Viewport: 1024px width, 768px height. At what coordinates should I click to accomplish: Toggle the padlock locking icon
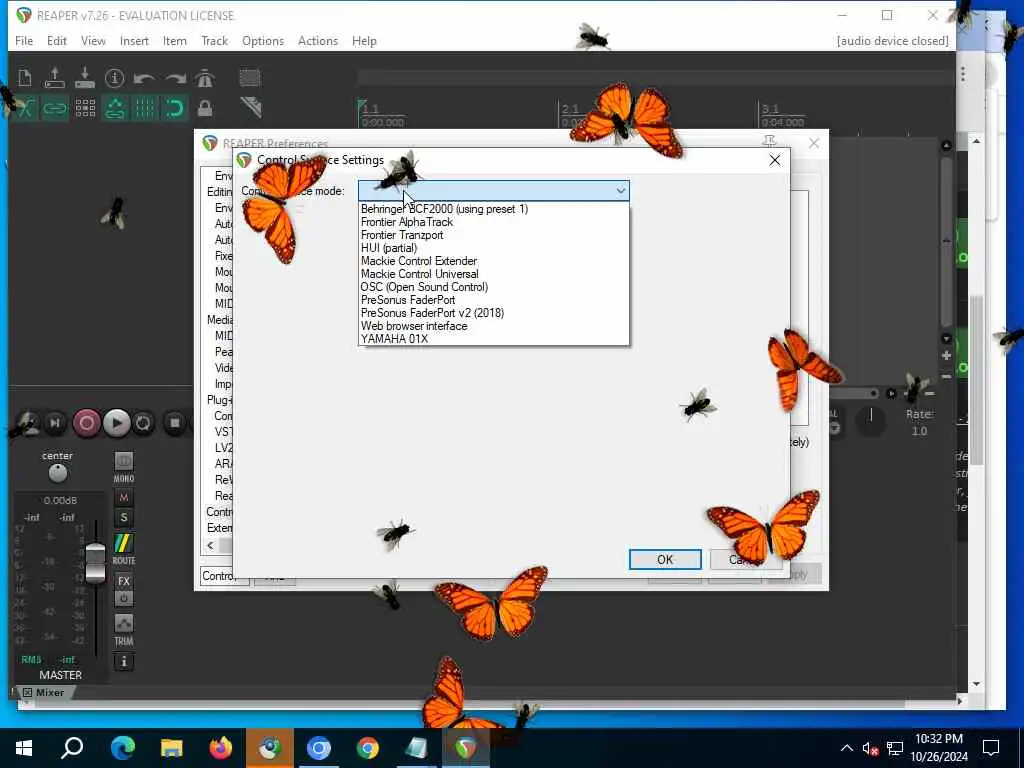205,108
